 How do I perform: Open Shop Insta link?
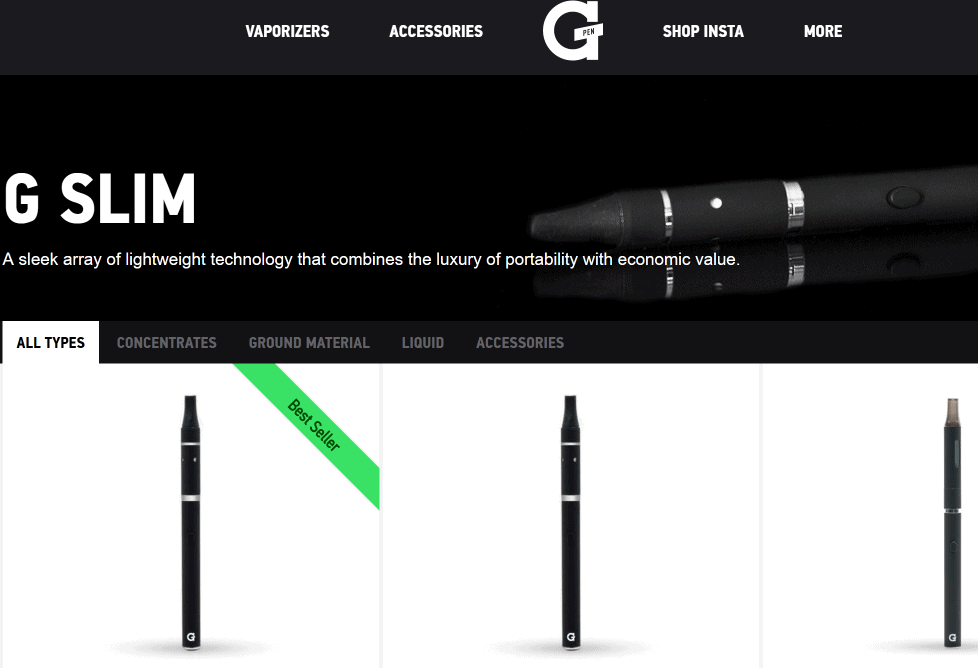(703, 31)
